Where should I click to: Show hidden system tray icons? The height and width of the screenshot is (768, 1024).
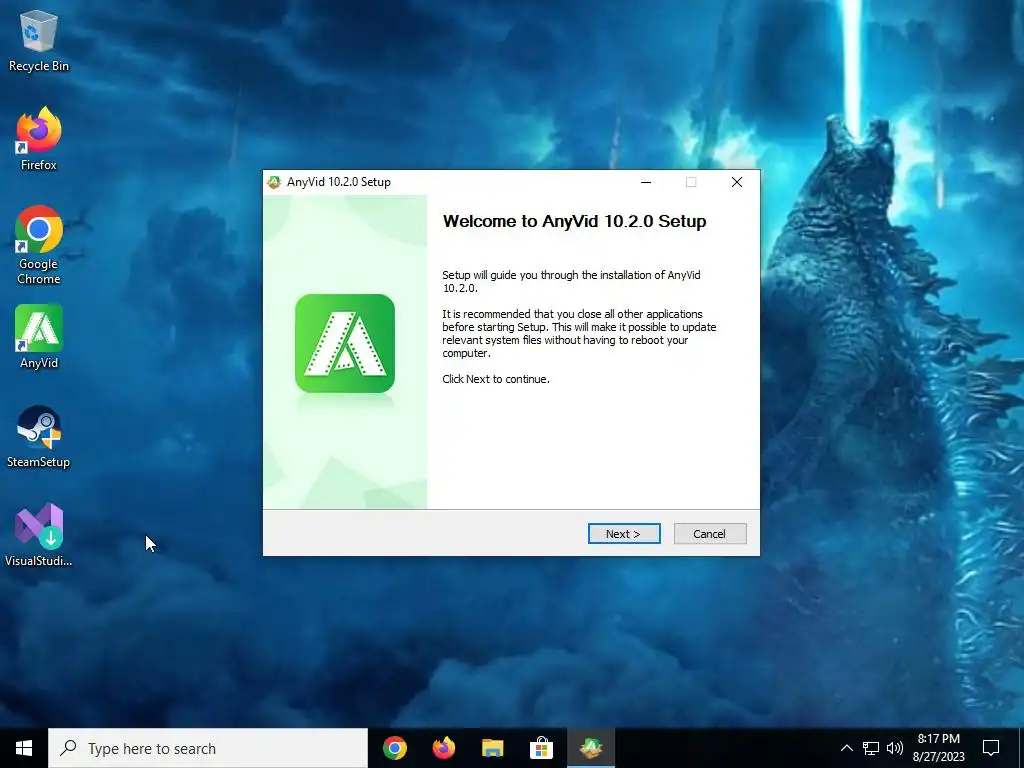(846, 748)
